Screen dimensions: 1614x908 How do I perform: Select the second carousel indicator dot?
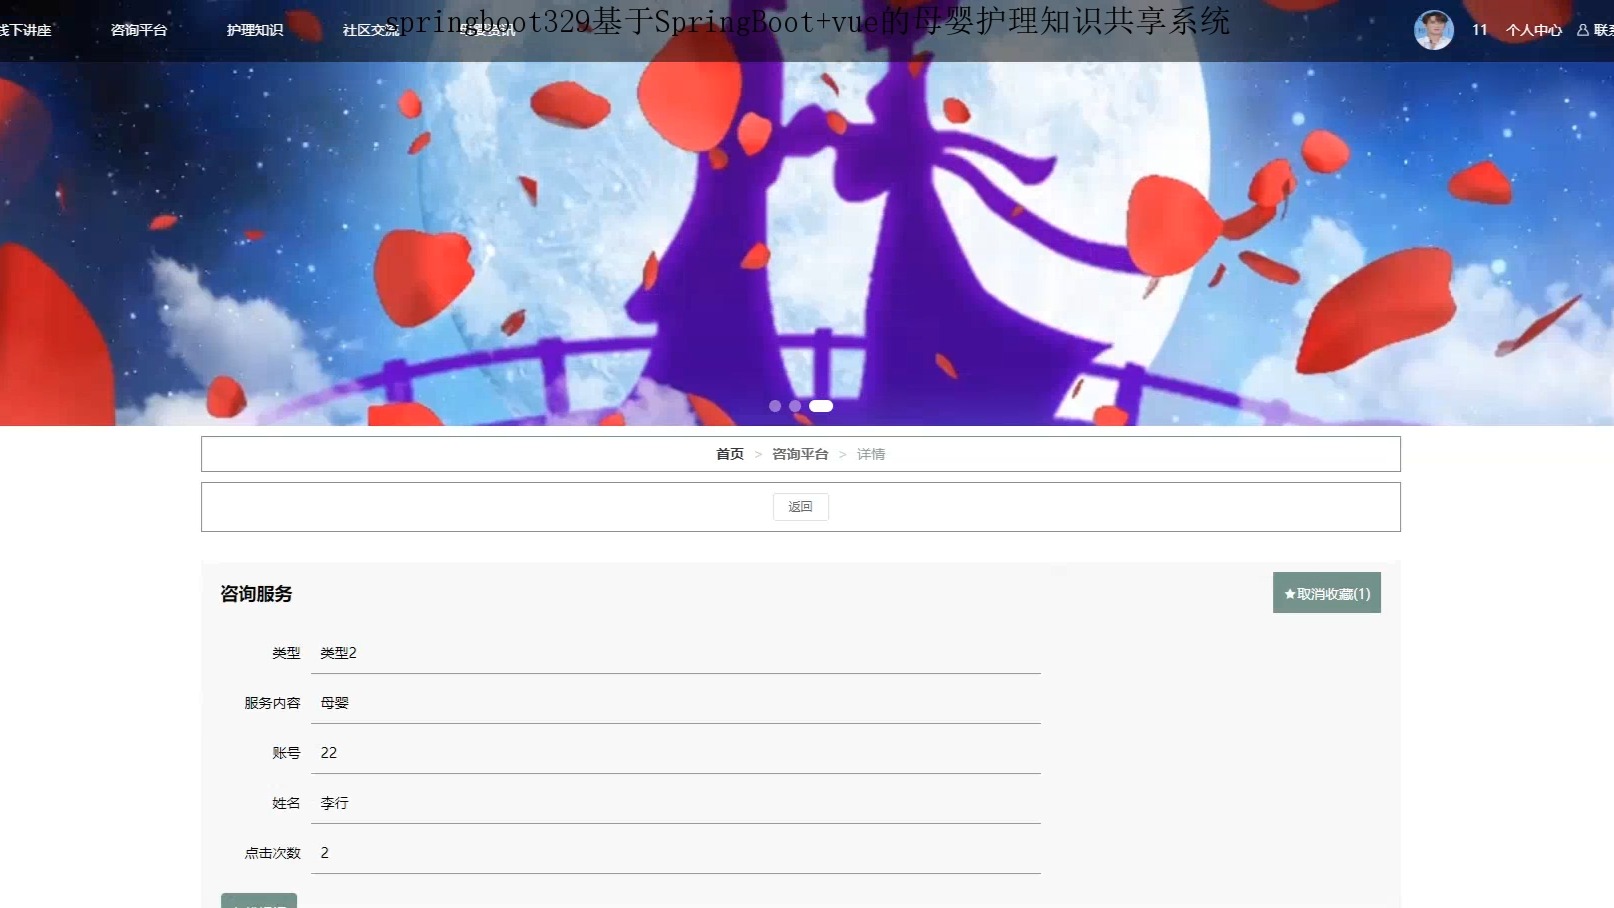(795, 406)
